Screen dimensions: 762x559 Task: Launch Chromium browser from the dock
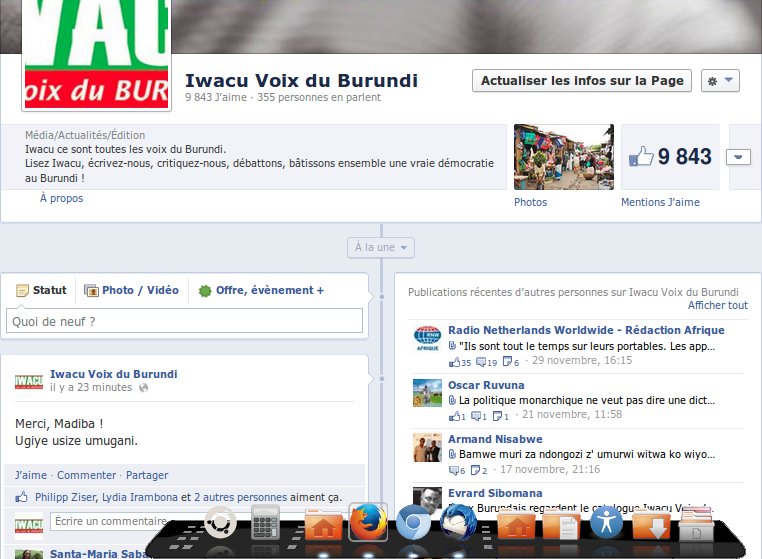click(413, 523)
